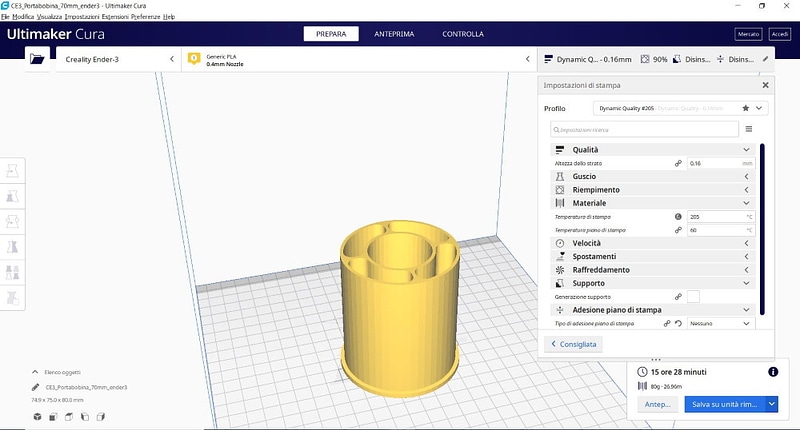This screenshot has height=430, width=800.
Task: Expand the Riempimento settings section
Action: 653,190
